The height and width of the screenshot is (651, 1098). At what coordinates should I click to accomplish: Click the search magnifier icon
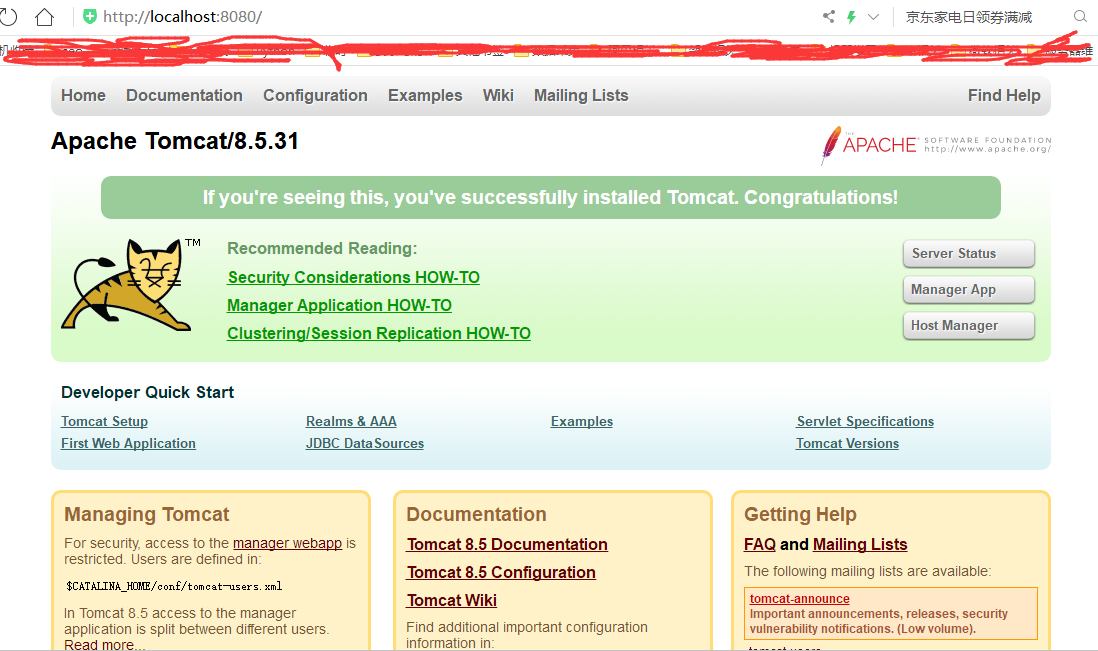[1080, 17]
